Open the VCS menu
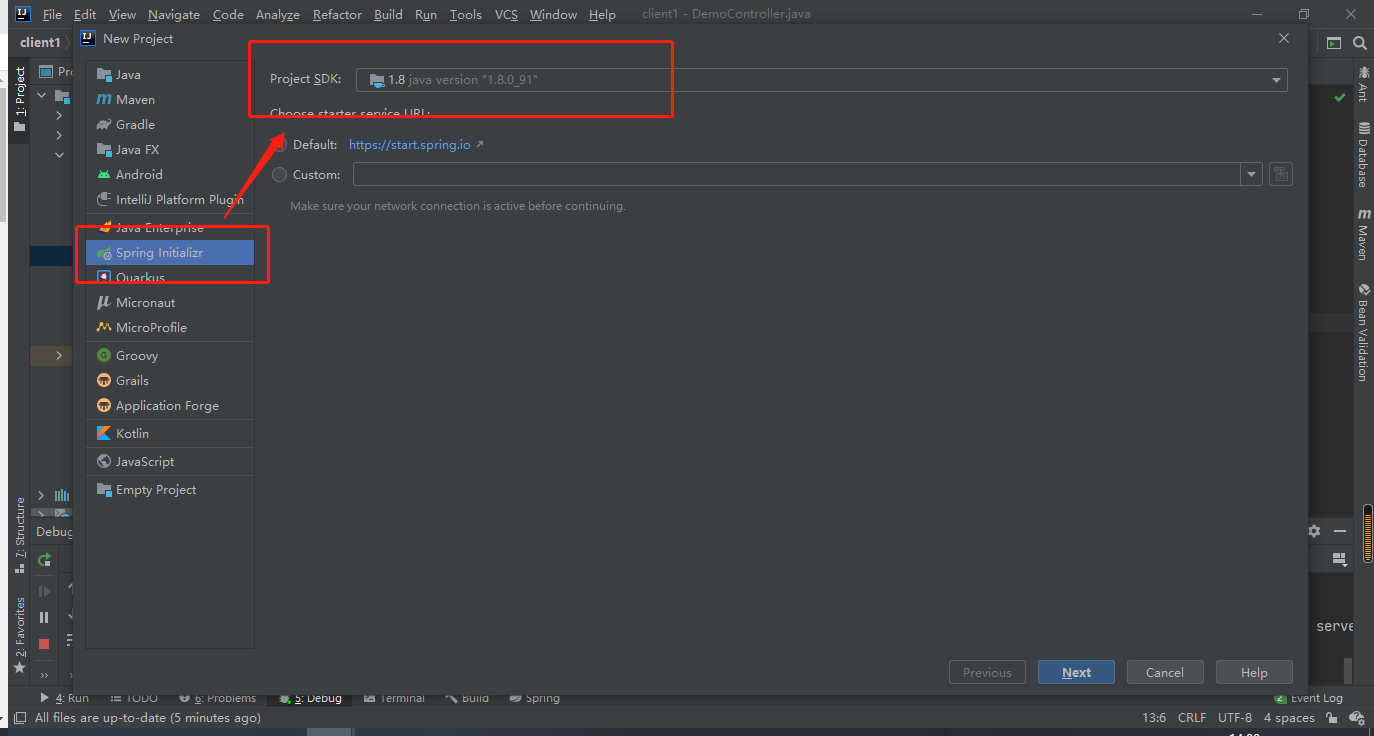This screenshot has width=1374, height=736. 506,14
